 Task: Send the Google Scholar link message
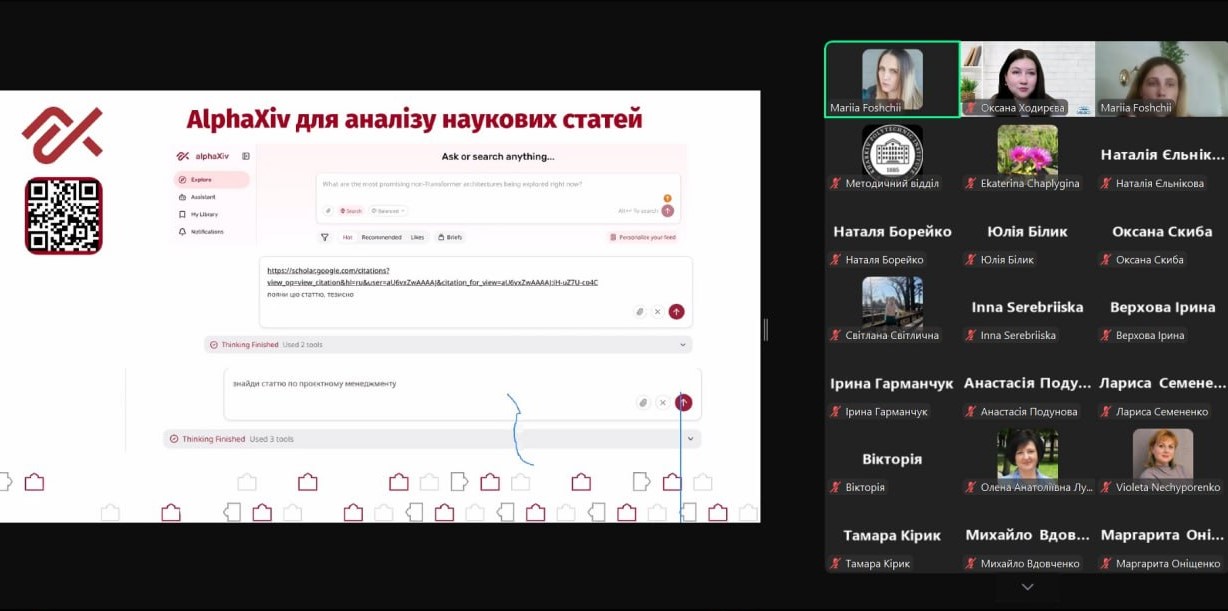coord(676,312)
